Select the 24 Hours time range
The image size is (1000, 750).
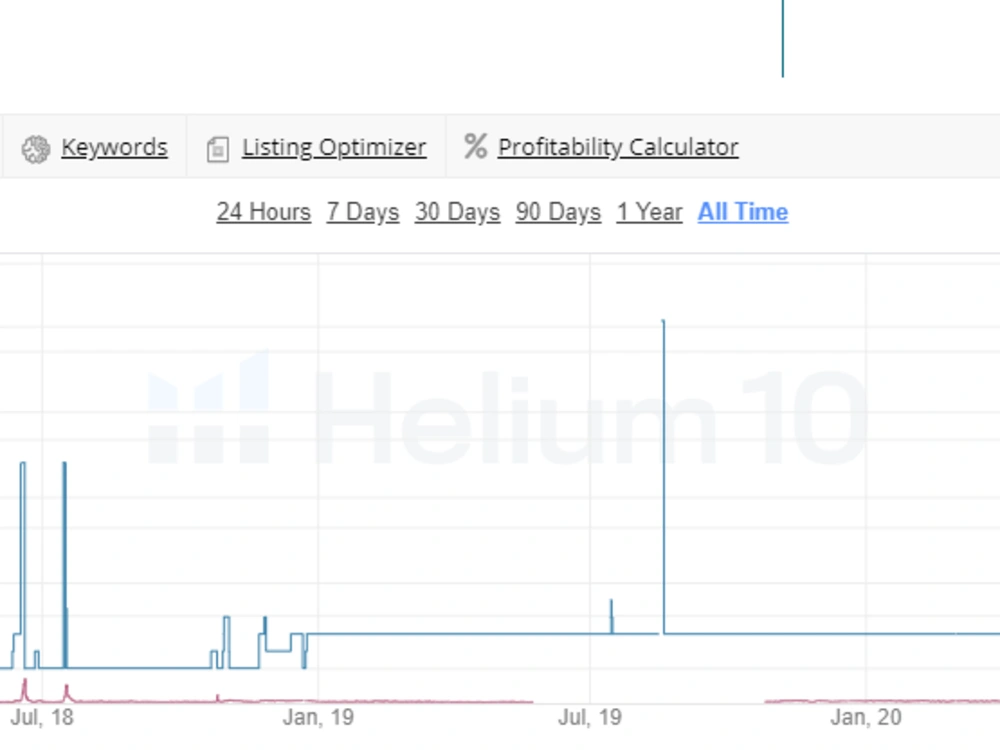(x=263, y=212)
